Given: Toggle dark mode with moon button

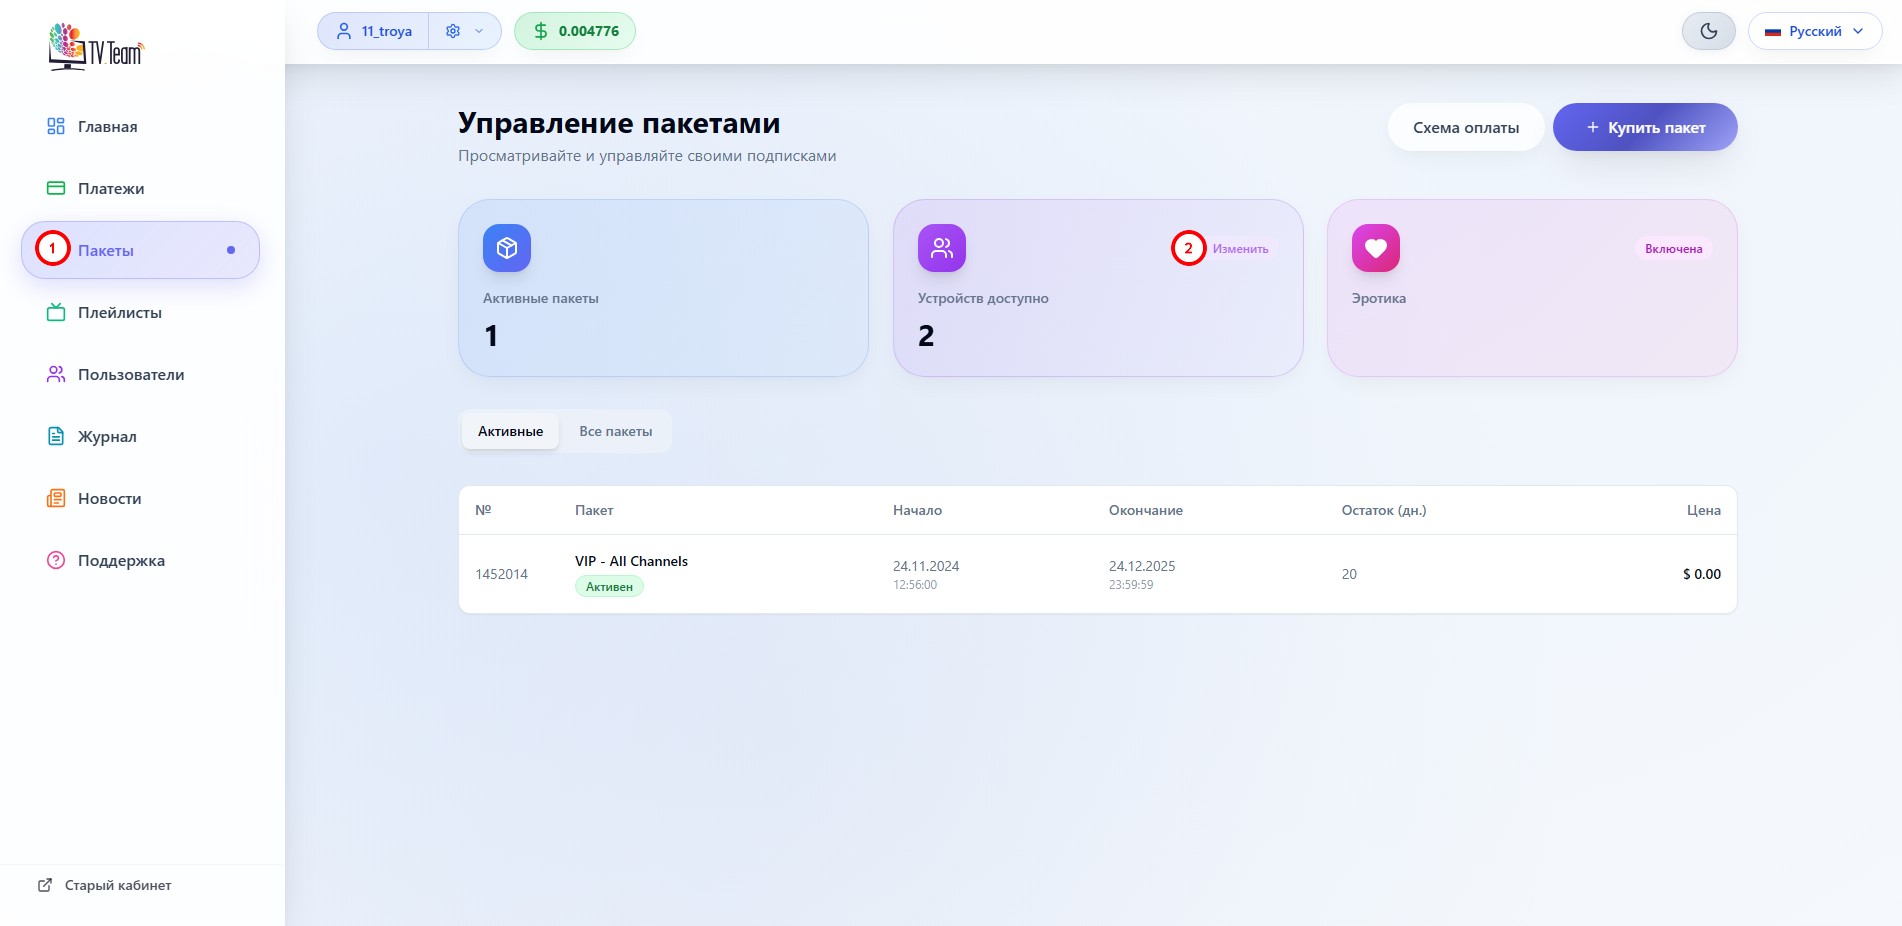Looking at the screenshot, I should [1708, 31].
